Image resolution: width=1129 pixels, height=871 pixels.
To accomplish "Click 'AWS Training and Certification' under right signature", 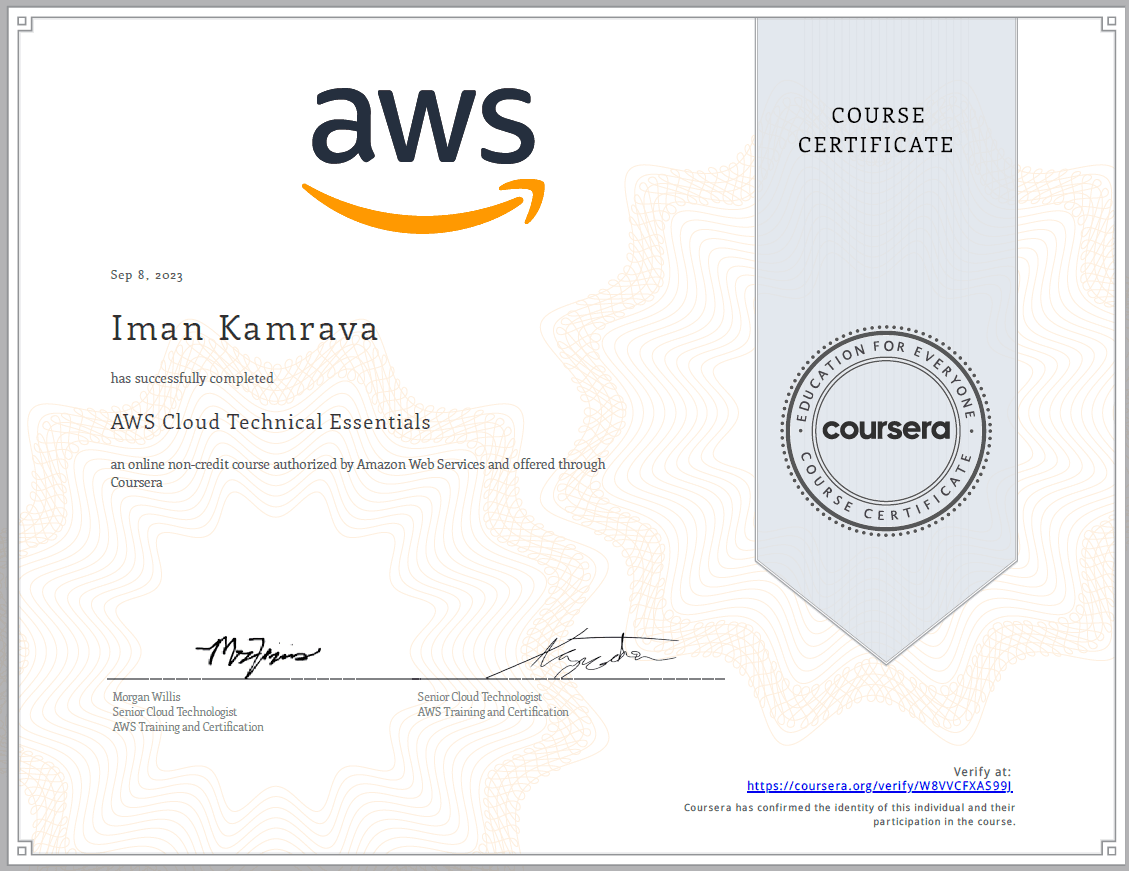I will pyautogui.click(x=493, y=712).
